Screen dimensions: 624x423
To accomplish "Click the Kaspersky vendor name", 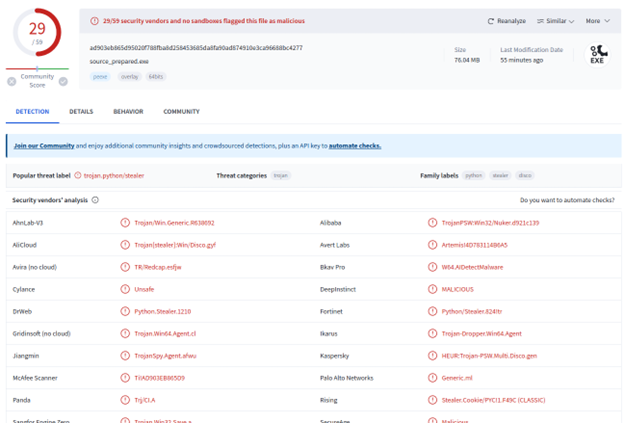I will pyautogui.click(x=335, y=356).
